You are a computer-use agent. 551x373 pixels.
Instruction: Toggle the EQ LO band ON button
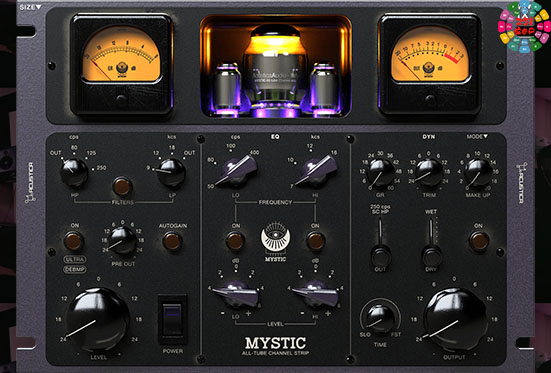235,241
